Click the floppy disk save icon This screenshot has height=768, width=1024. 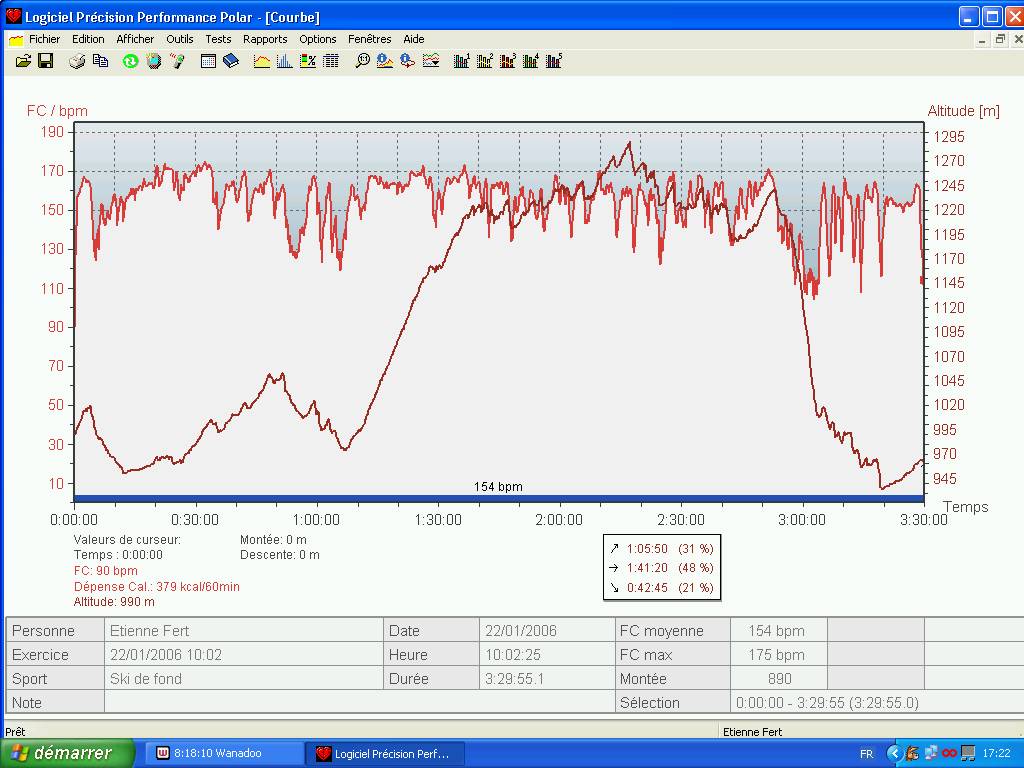click(45, 61)
